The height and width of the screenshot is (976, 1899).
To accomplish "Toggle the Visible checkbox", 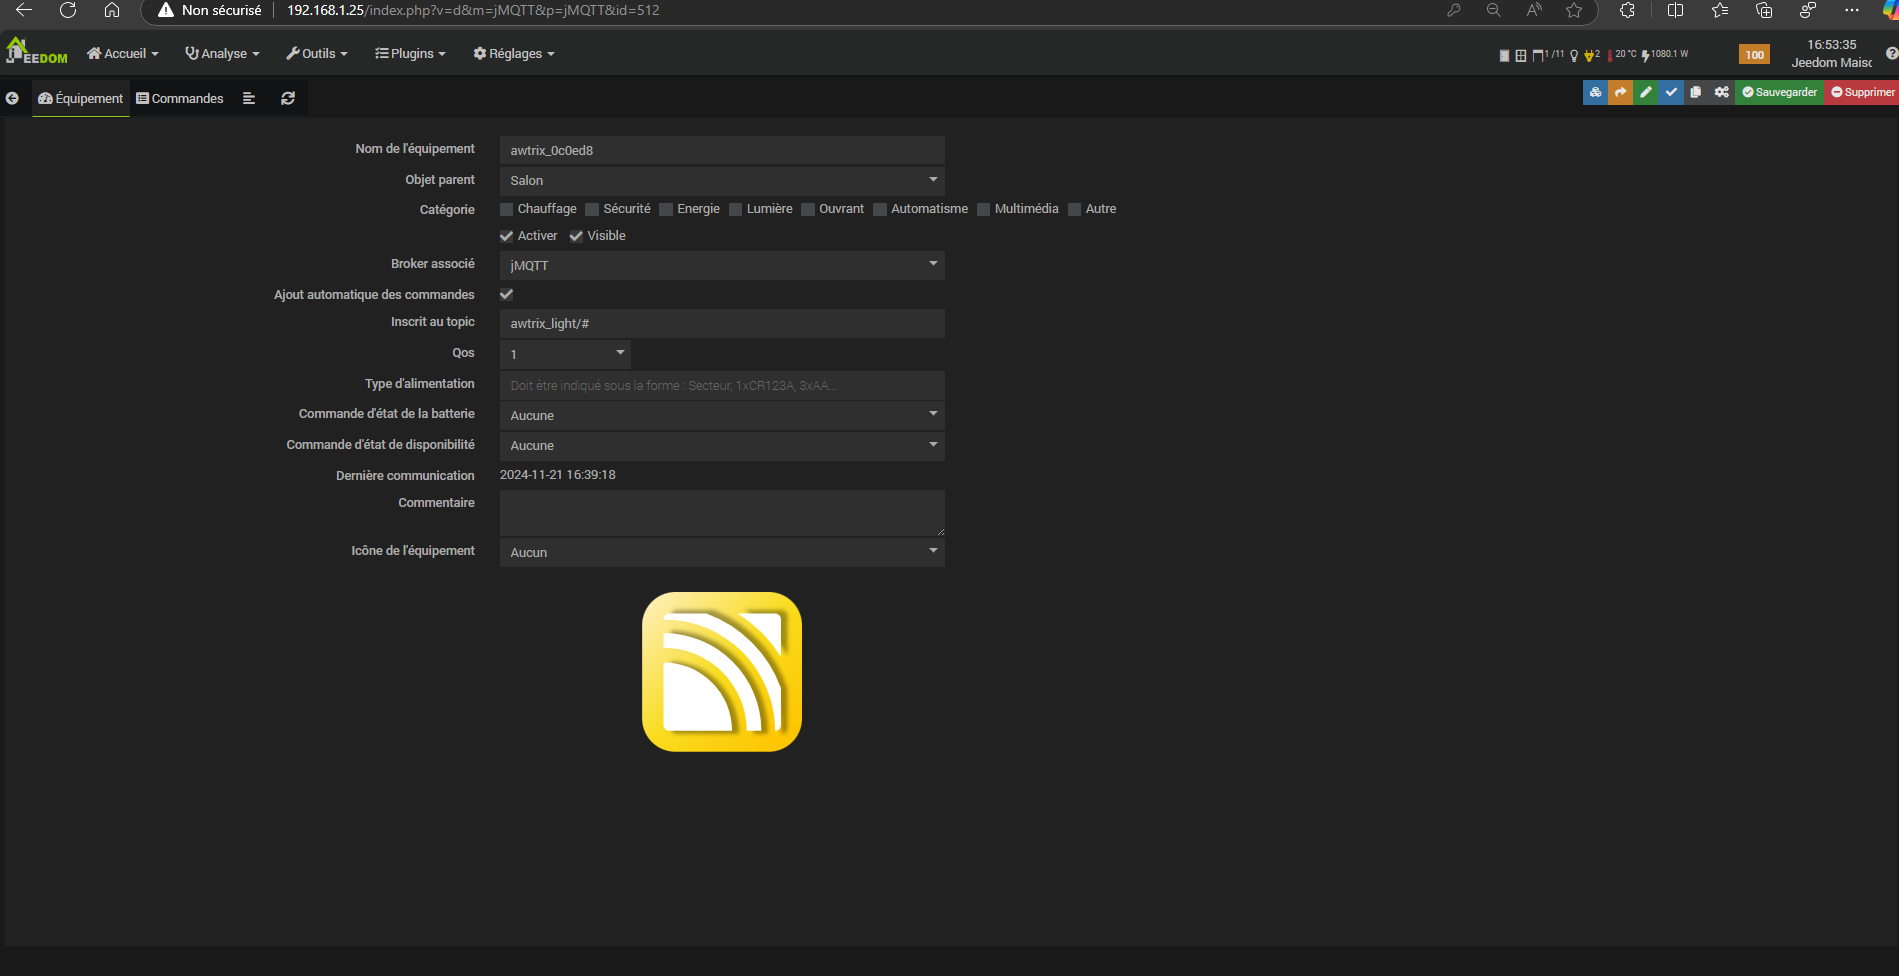I will click(x=576, y=236).
